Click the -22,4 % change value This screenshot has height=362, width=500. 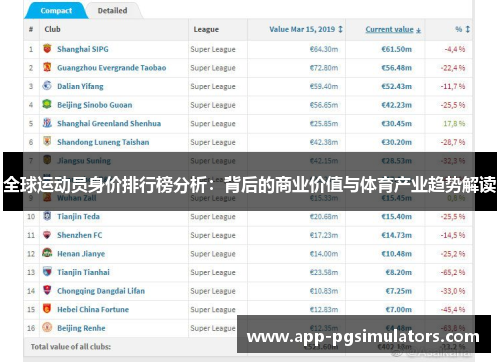[x=453, y=68]
